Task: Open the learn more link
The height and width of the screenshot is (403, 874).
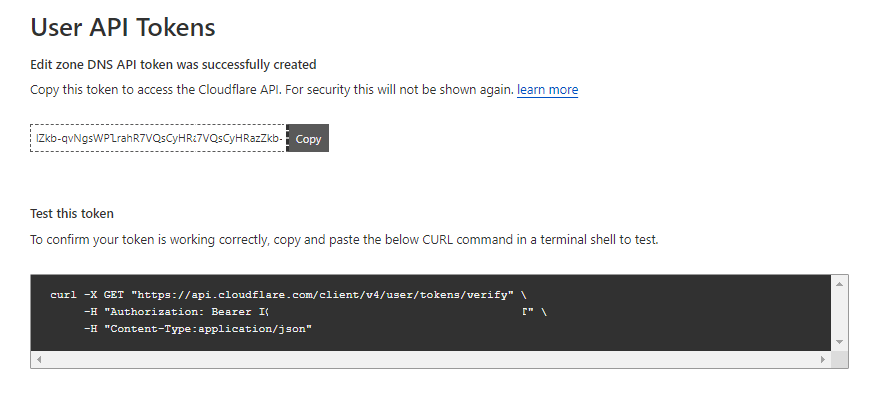Action: [x=547, y=90]
